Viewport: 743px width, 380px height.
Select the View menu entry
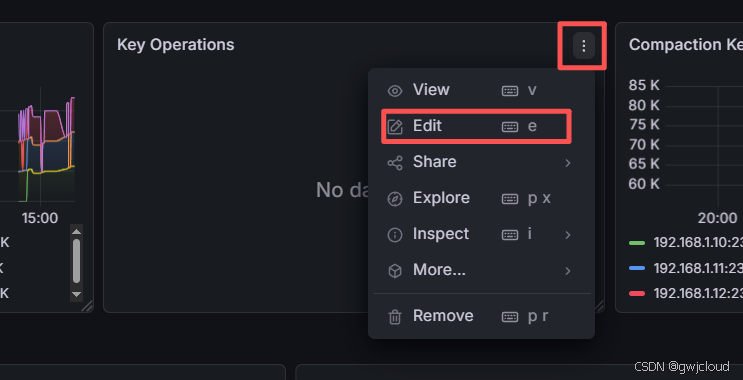(x=481, y=90)
